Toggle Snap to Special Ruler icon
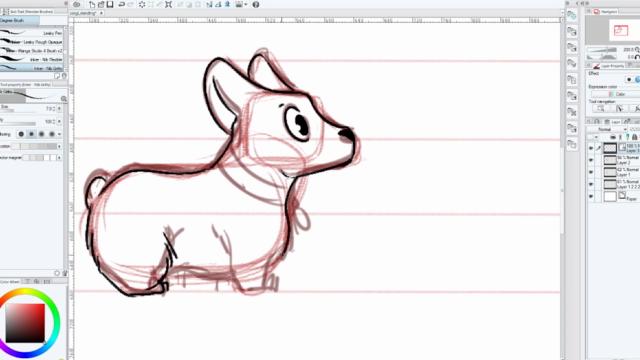640x360 pixels. tap(218, 4)
